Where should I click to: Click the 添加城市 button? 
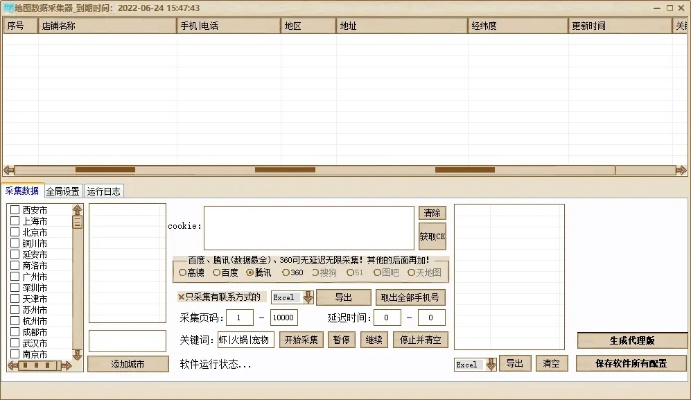coord(127,364)
